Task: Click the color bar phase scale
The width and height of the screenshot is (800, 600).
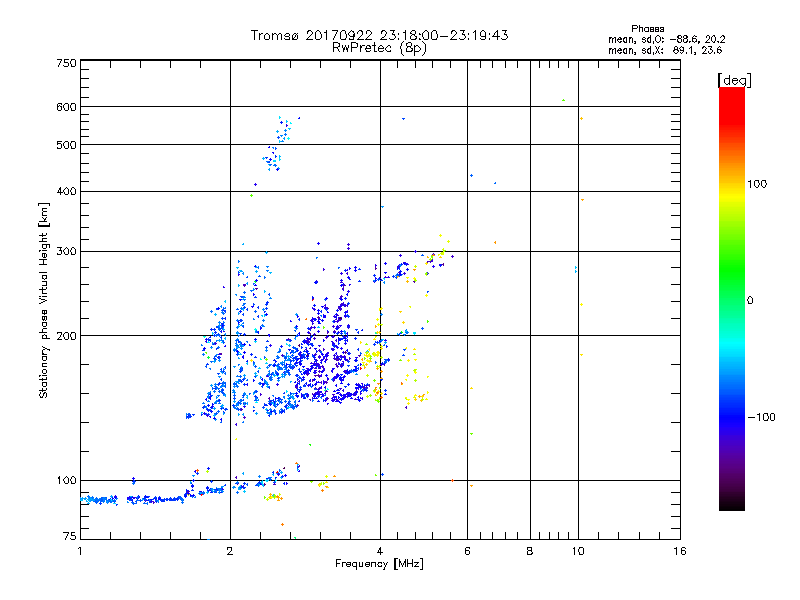Action: pos(732,298)
